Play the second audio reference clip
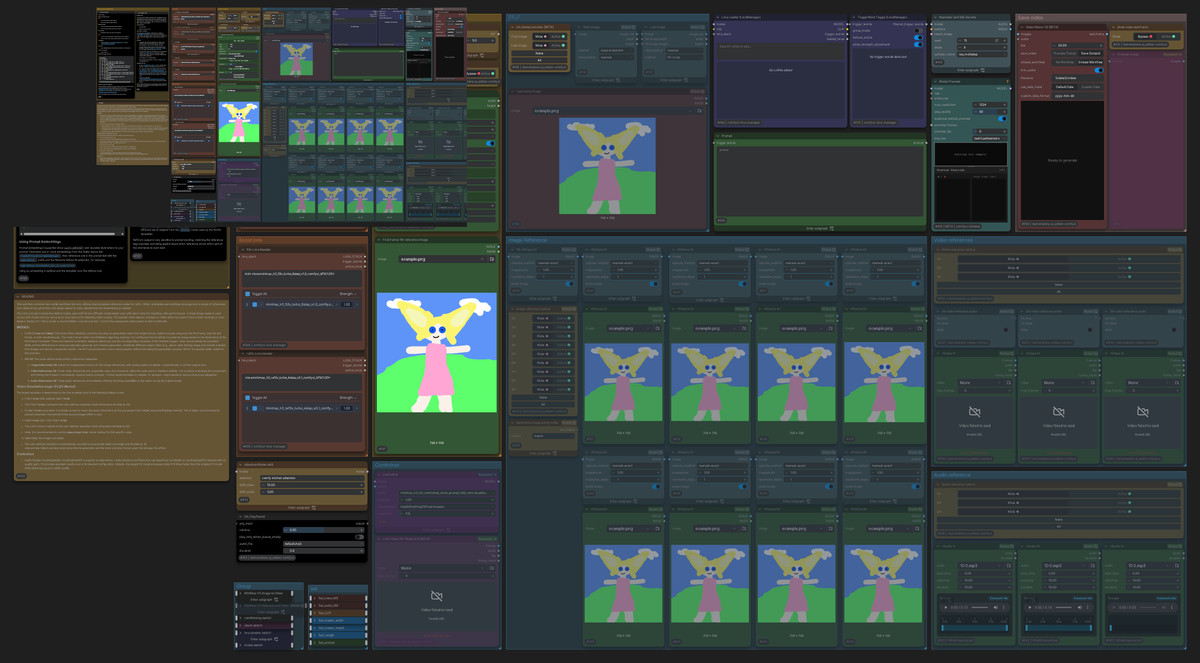The image size is (1200, 663). [1031, 607]
